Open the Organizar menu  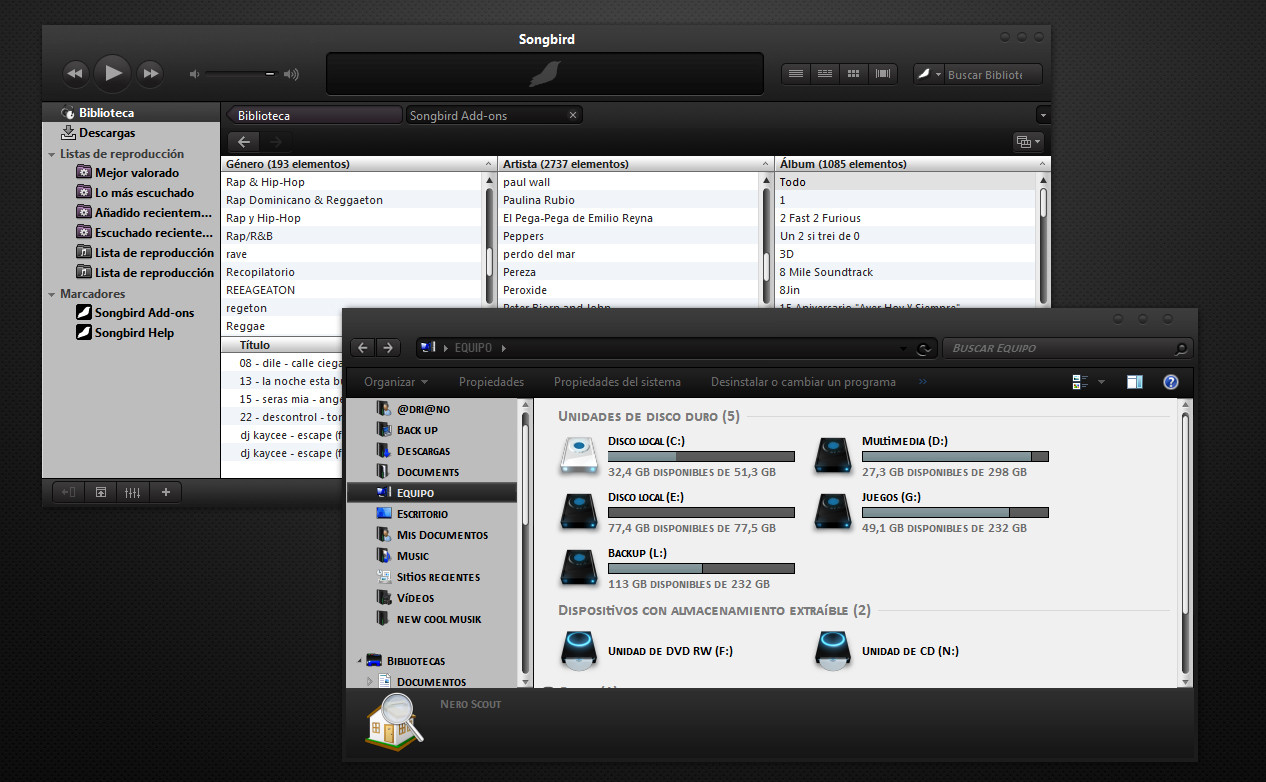point(396,382)
